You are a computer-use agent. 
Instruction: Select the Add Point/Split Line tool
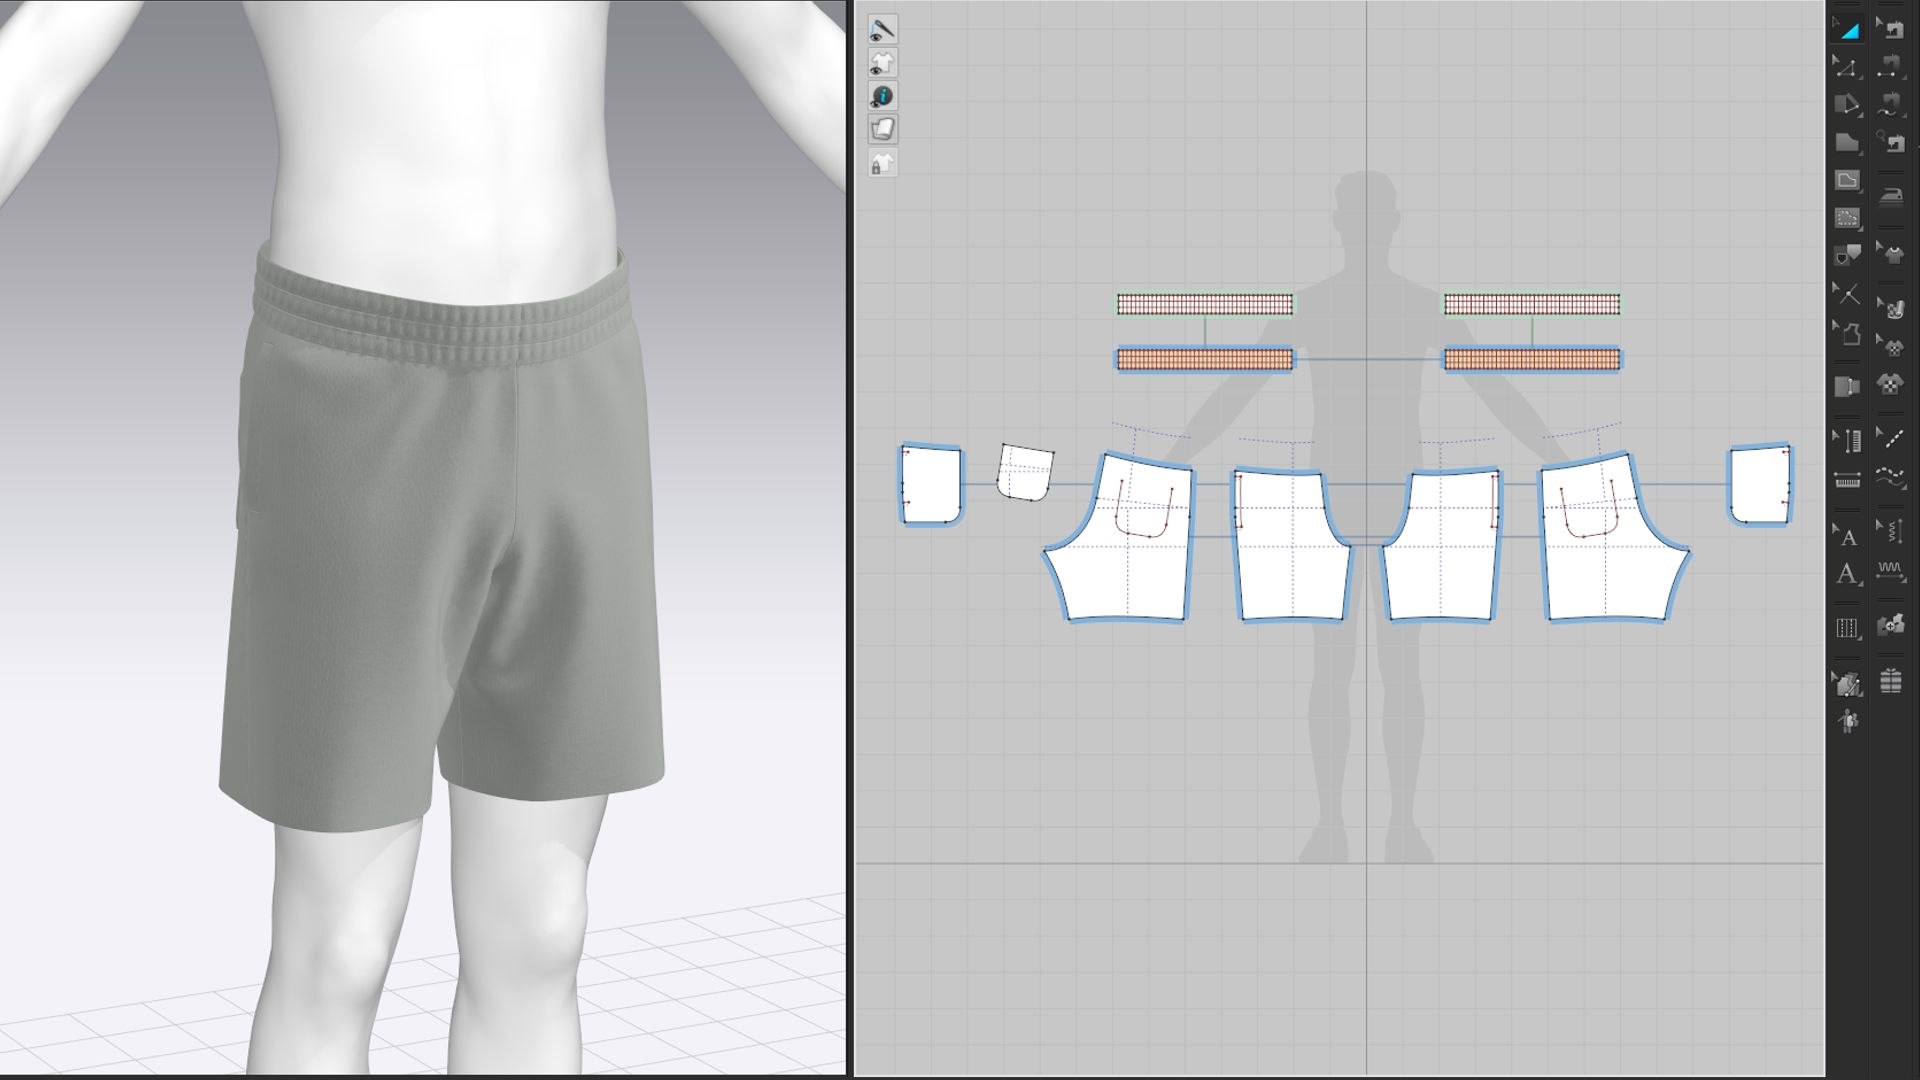(1847, 293)
